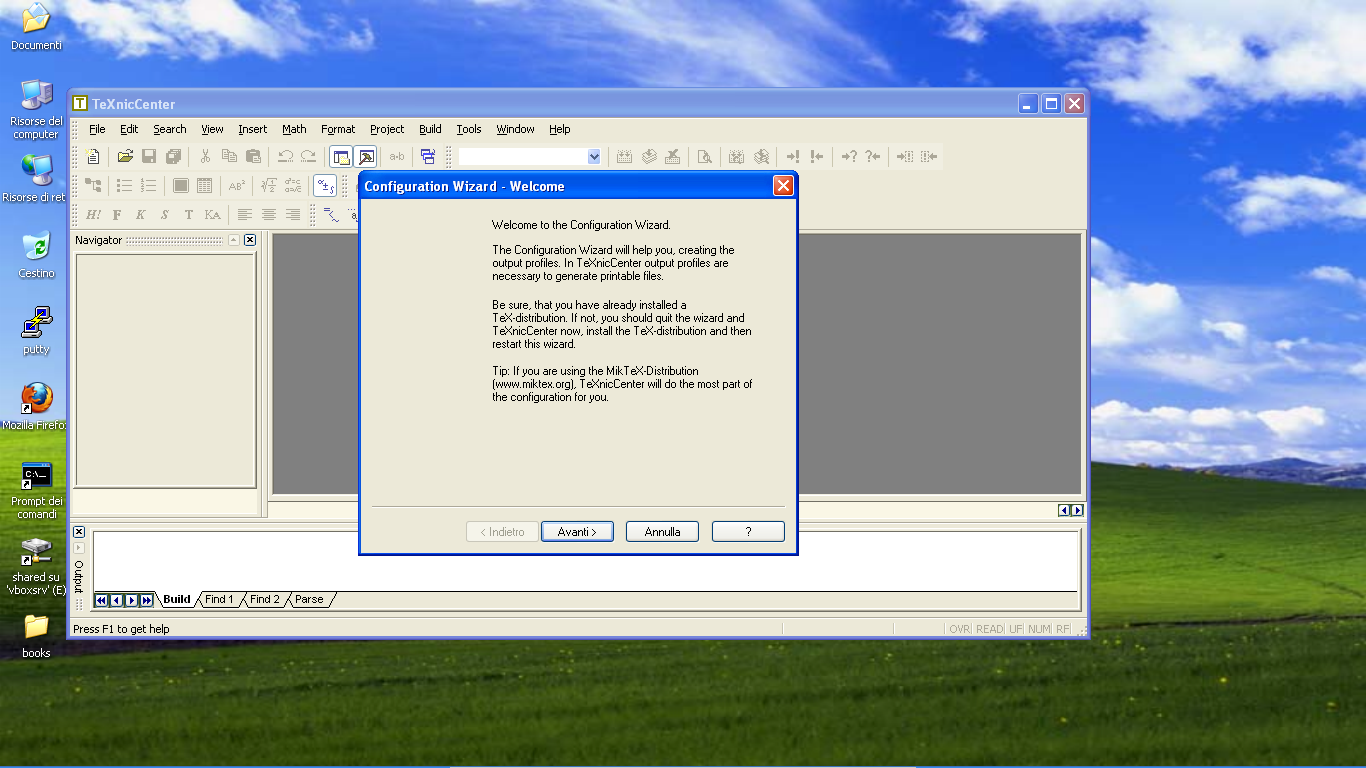Open the Math menu
Screen dimensions: 1366x768
[x=294, y=129]
